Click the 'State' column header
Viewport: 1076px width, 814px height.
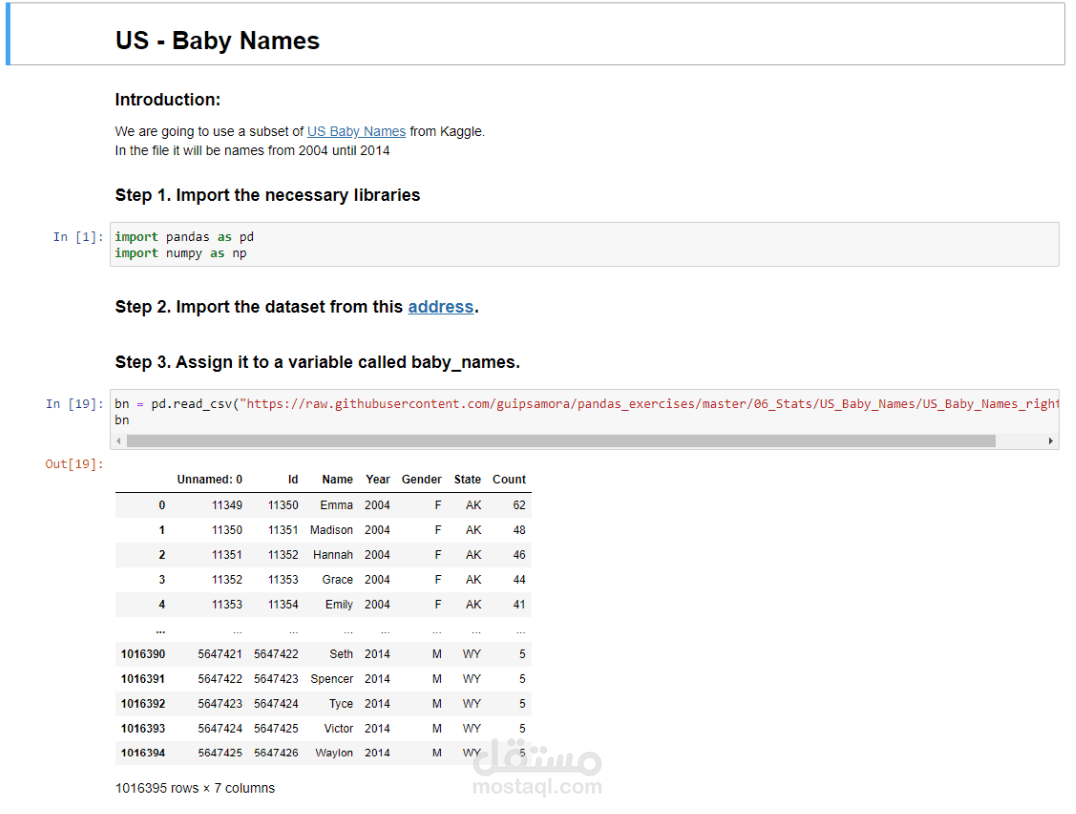tap(467, 479)
